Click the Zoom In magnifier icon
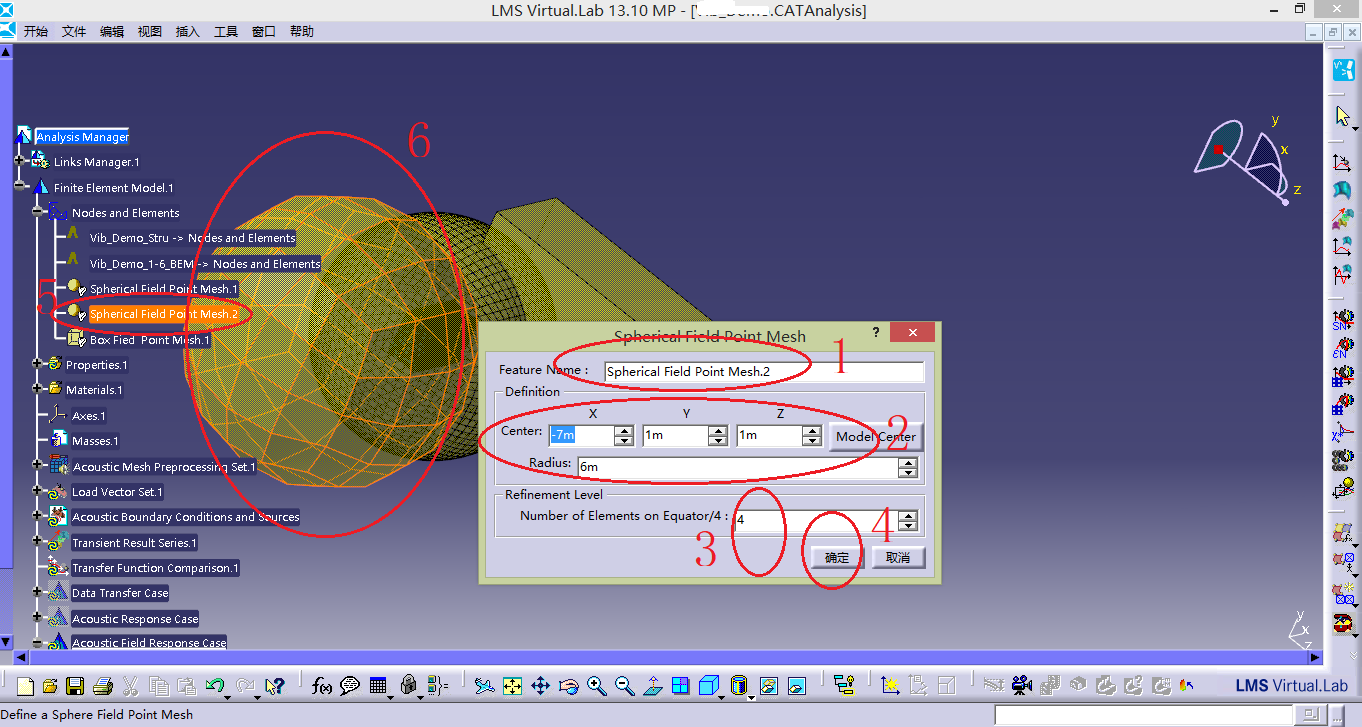Screen dimensions: 1362x727 (x=596, y=686)
